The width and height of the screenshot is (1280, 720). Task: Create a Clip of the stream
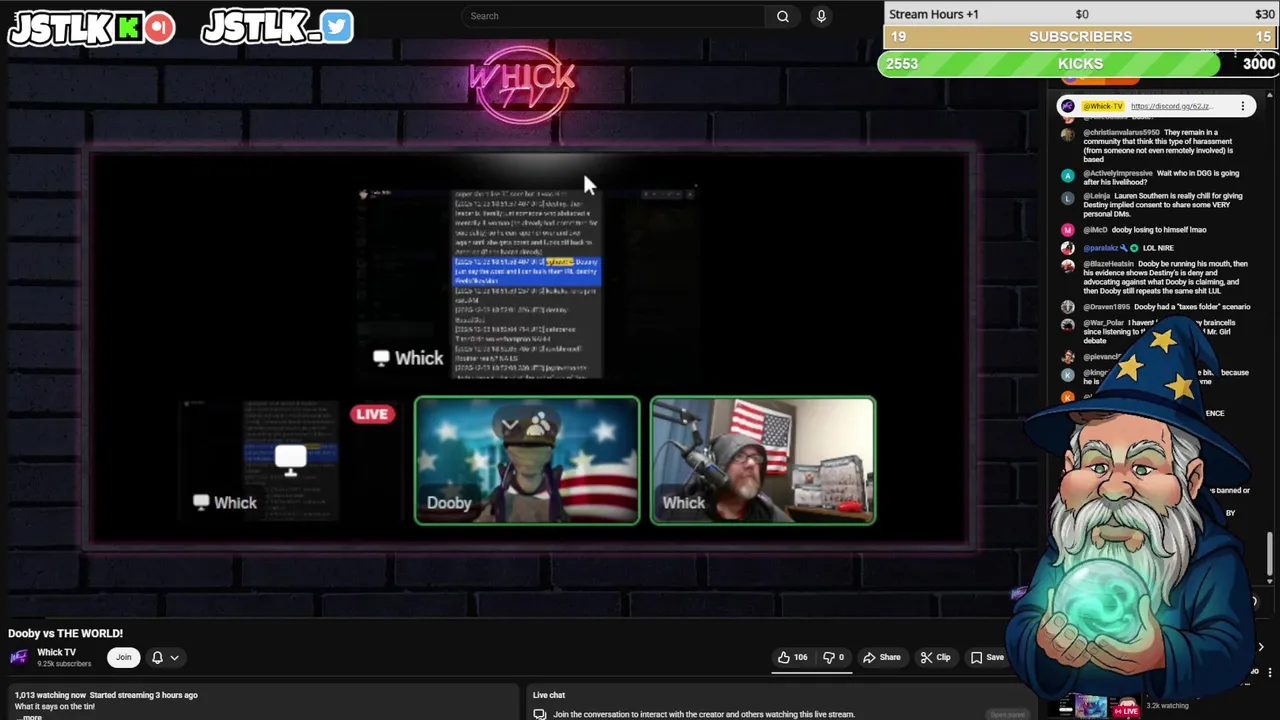coord(935,657)
